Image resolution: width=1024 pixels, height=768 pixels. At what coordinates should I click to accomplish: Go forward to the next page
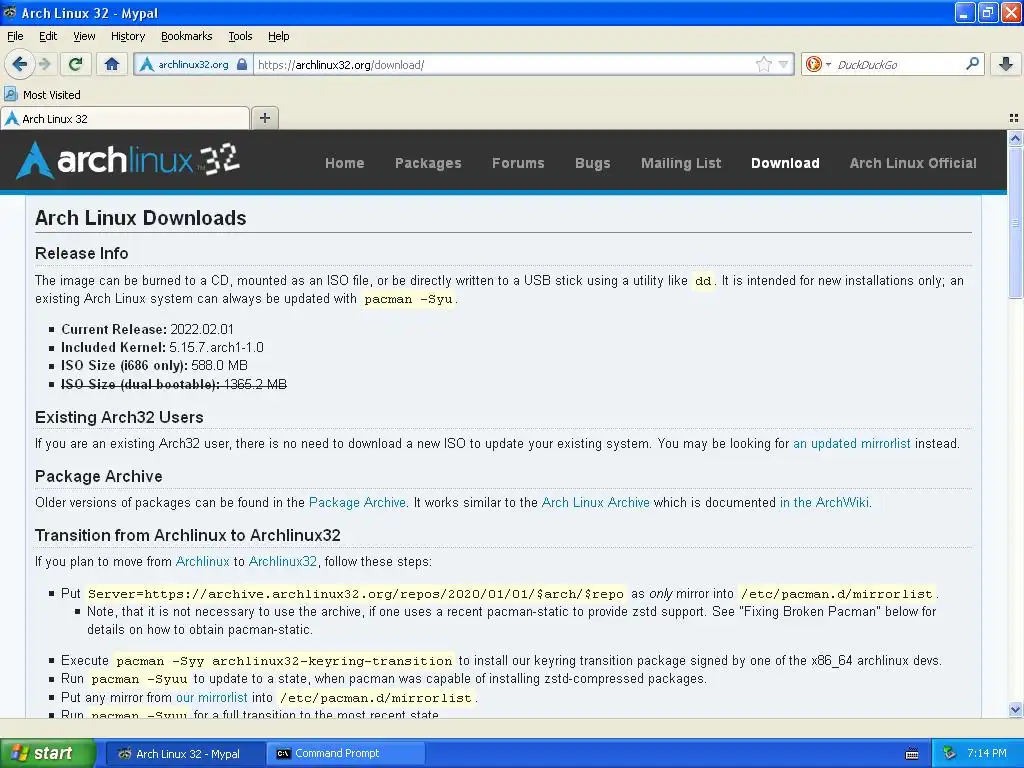tap(44, 64)
